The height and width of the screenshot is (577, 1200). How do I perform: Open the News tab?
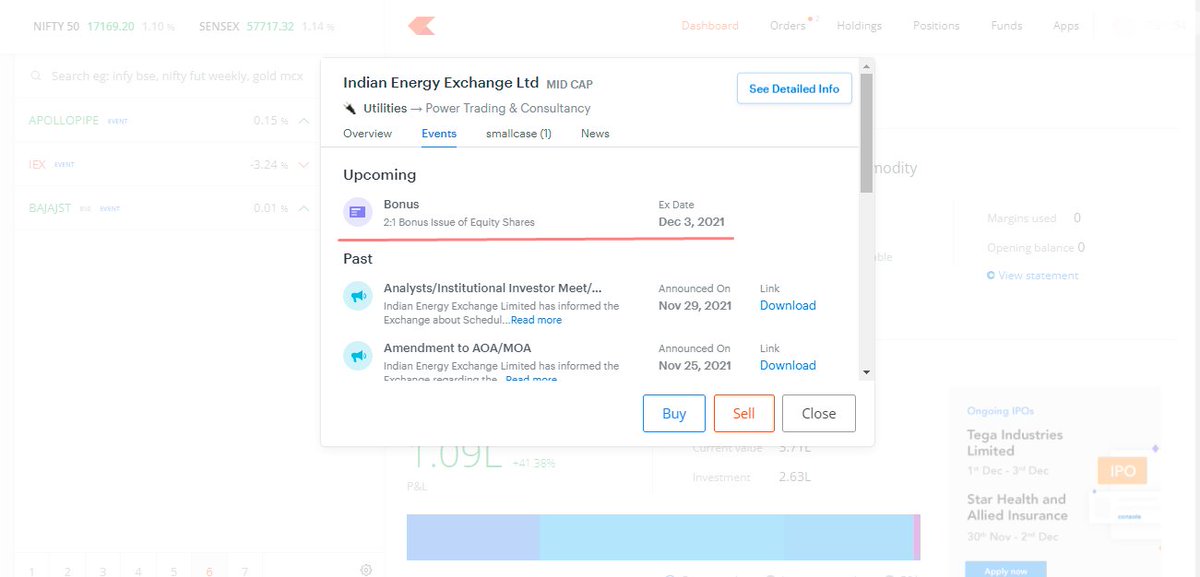tap(595, 133)
